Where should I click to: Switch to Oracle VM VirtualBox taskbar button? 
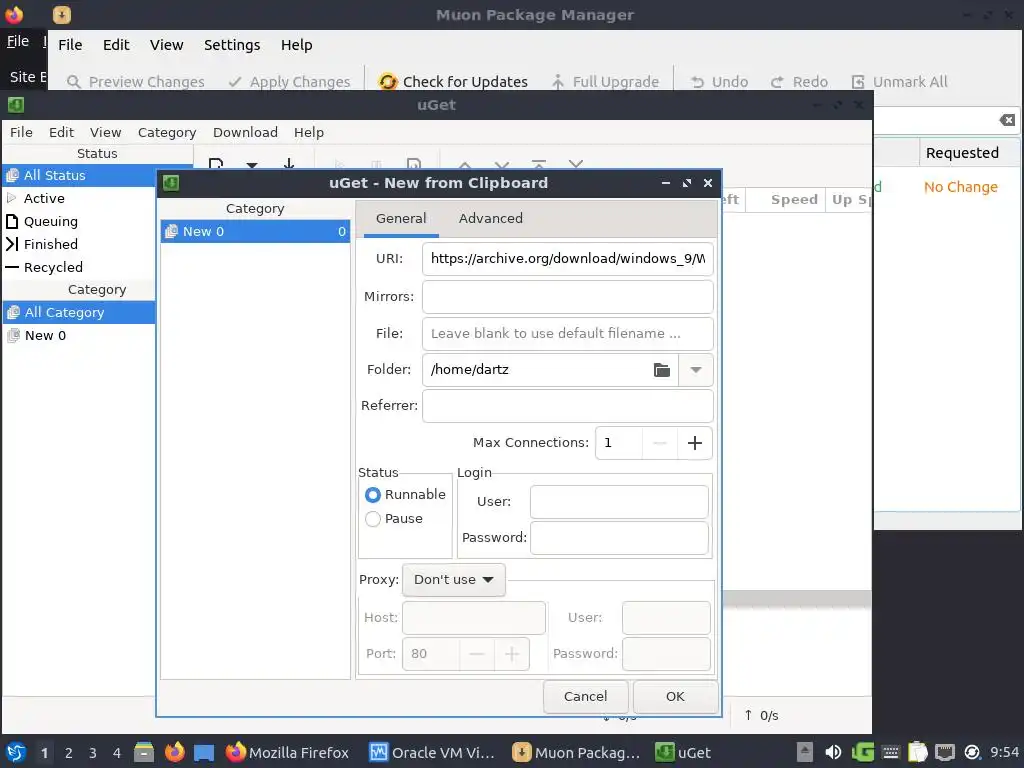click(x=432, y=752)
